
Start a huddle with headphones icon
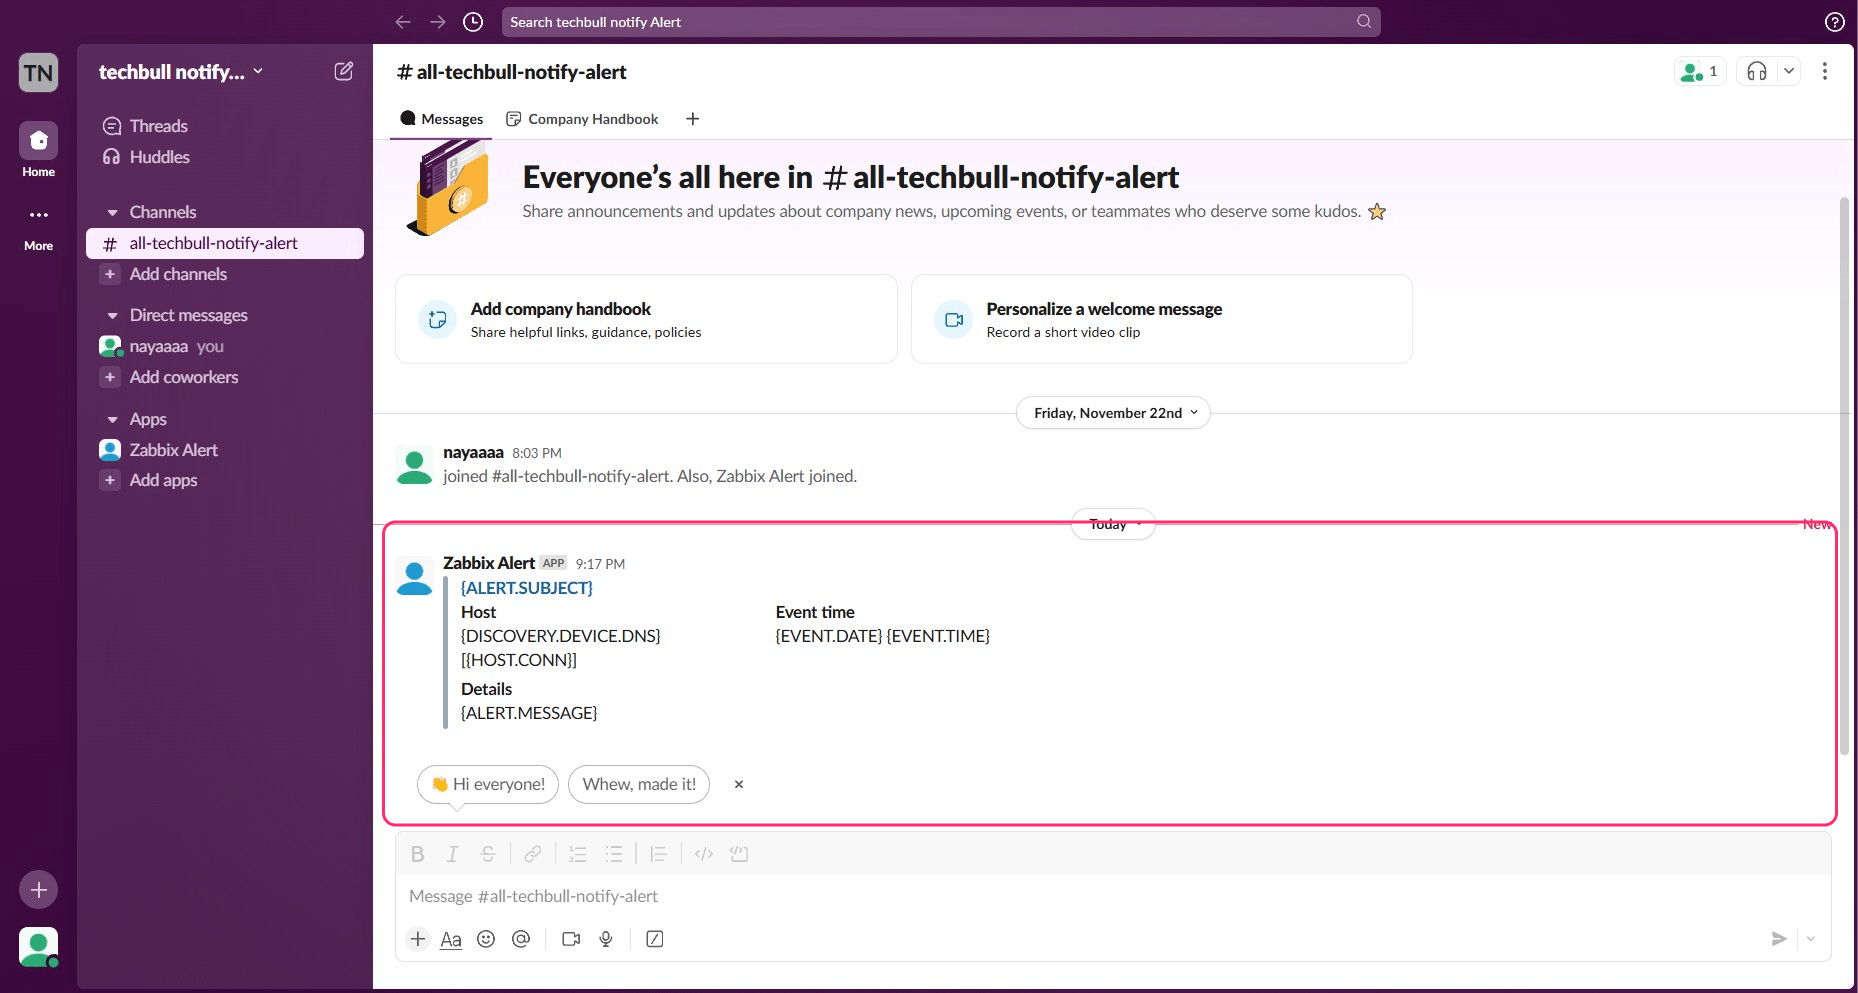click(1756, 71)
